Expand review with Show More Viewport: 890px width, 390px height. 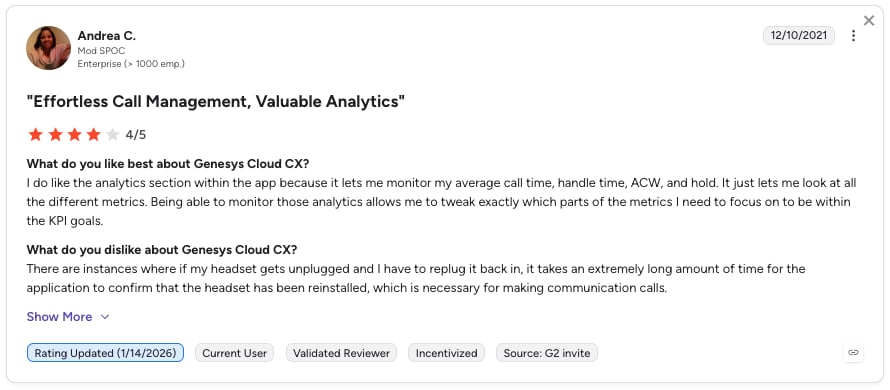pyautogui.click(x=59, y=317)
